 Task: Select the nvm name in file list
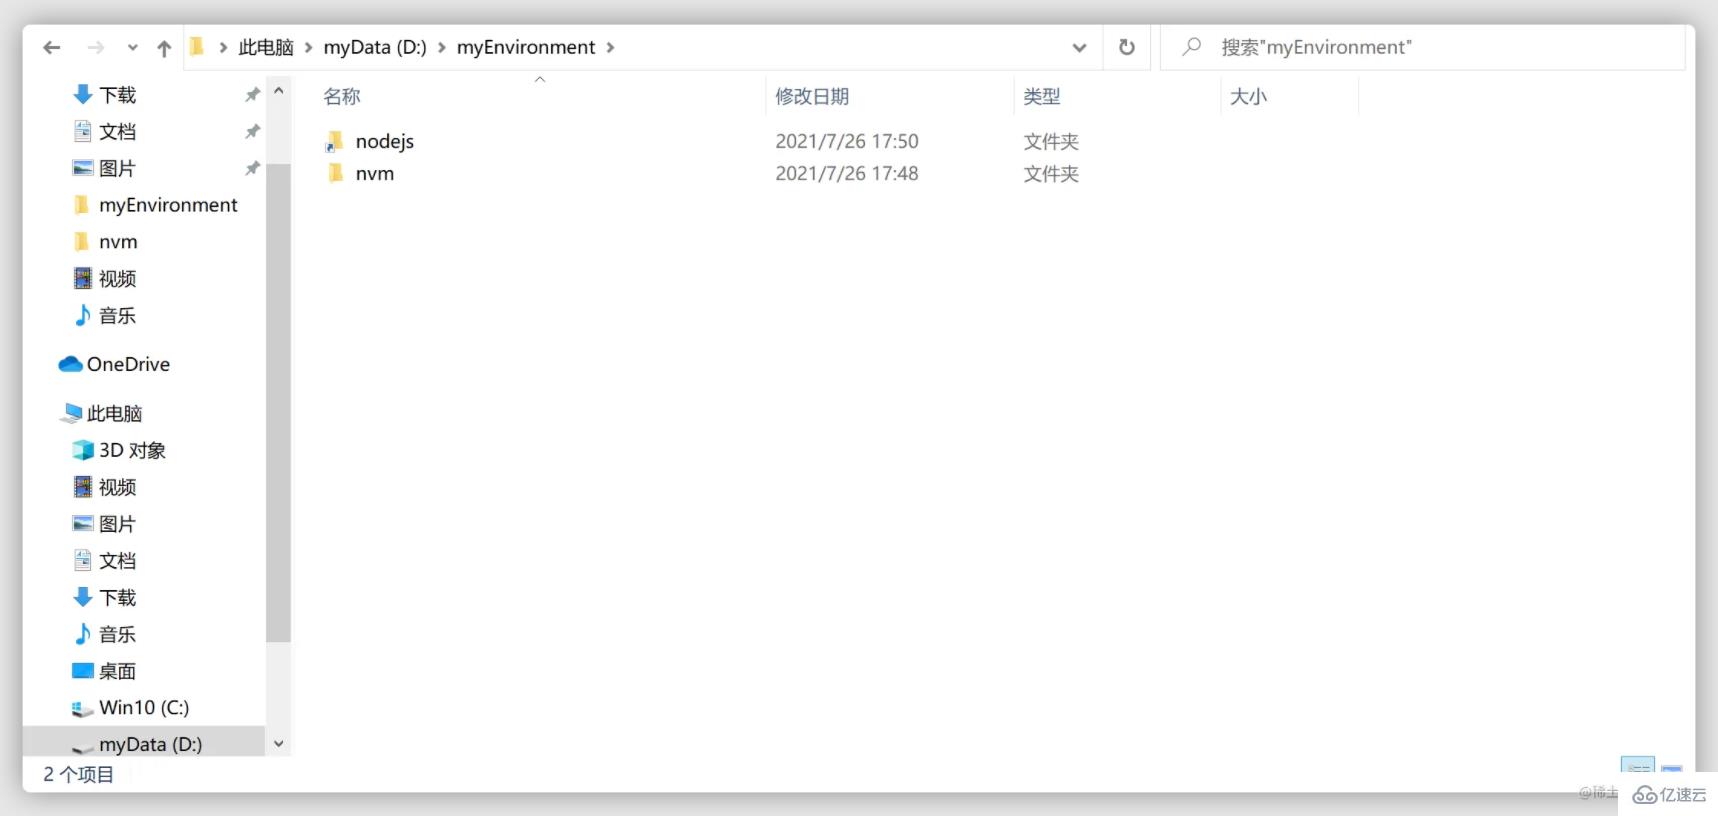375,174
